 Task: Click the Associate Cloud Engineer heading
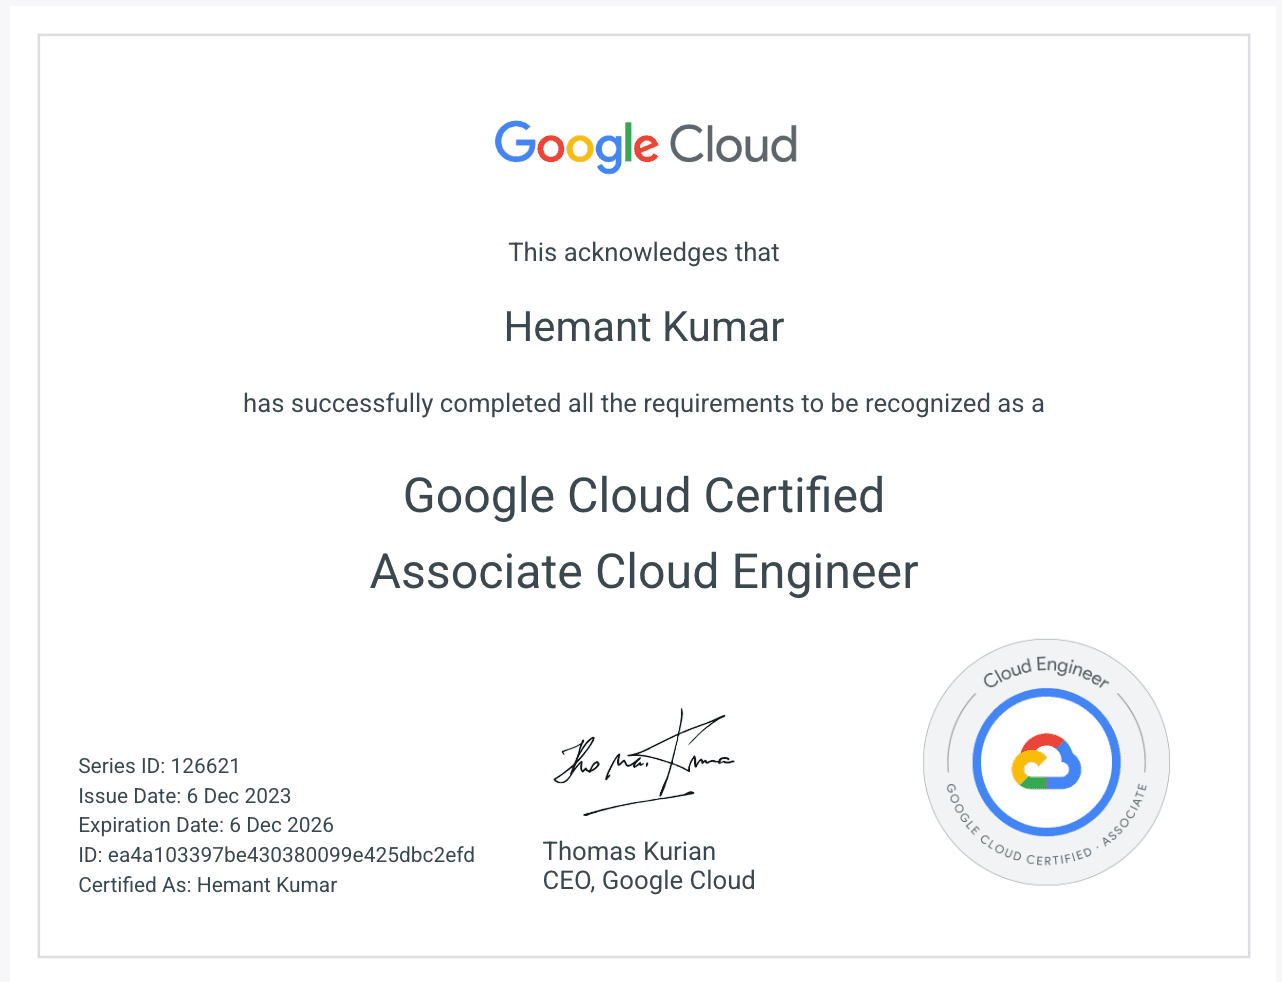(643, 572)
